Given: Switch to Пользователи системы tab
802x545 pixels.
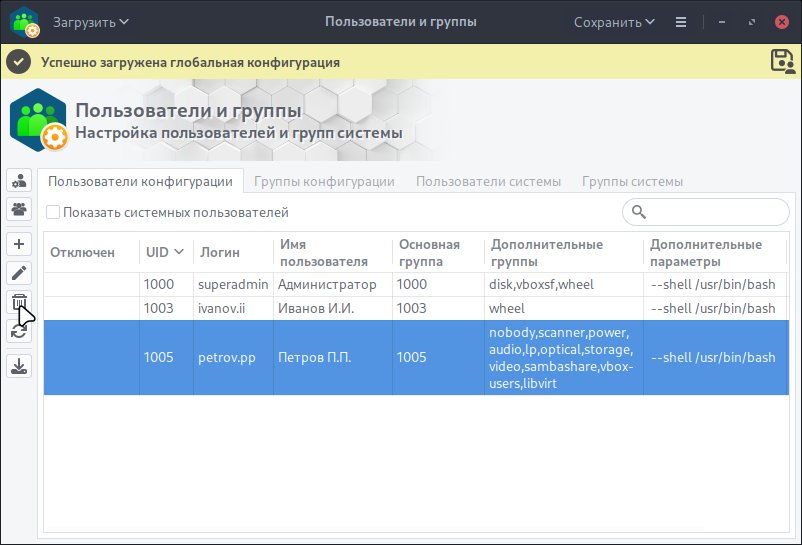Looking at the screenshot, I should tap(488, 181).
